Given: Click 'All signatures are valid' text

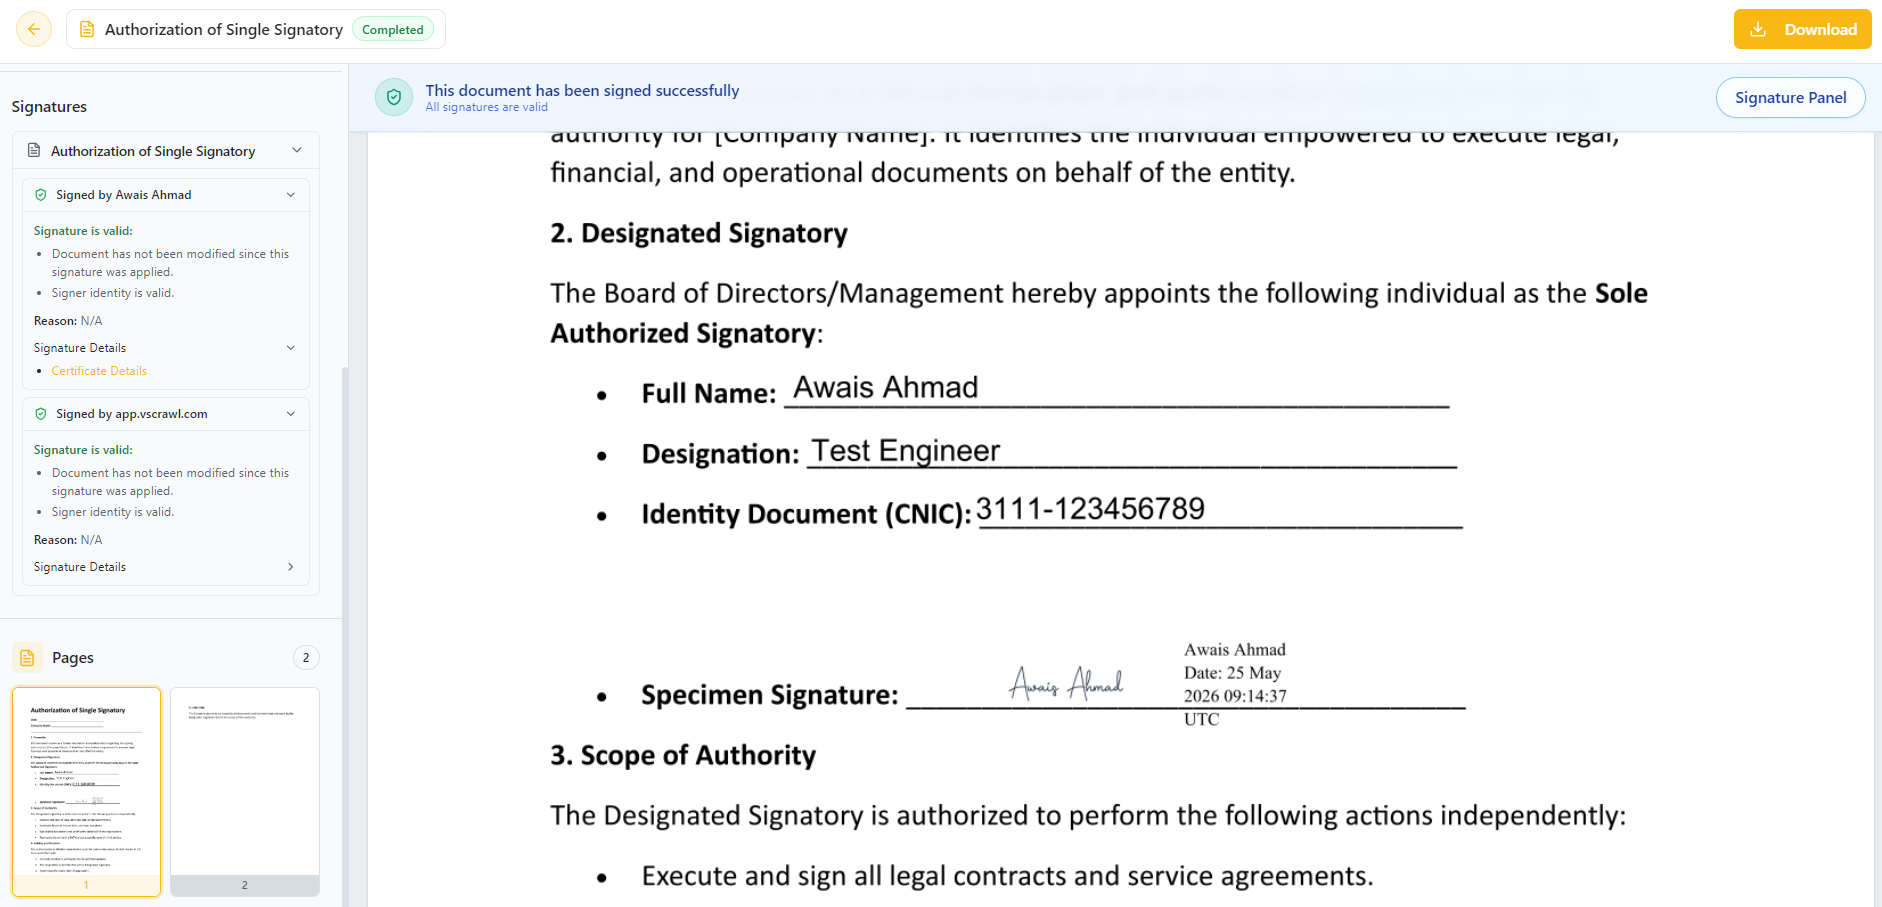Looking at the screenshot, I should point(487,107).
